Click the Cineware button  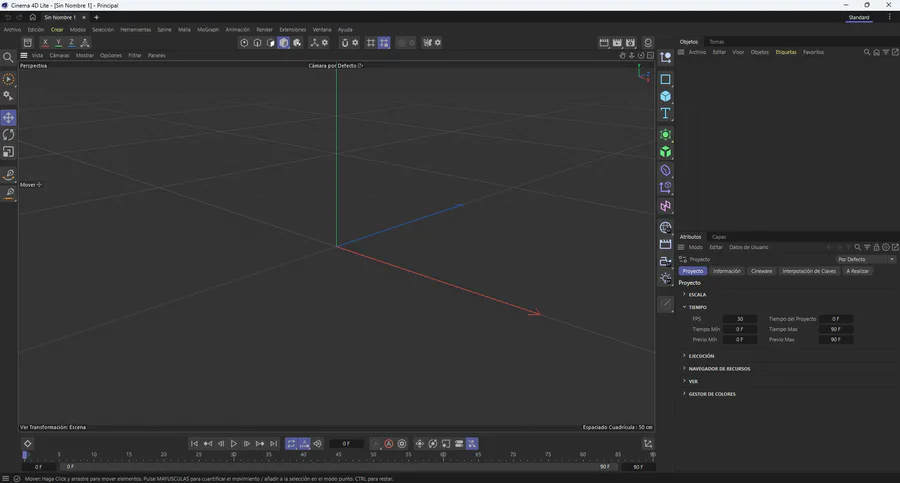pos(762,271)
